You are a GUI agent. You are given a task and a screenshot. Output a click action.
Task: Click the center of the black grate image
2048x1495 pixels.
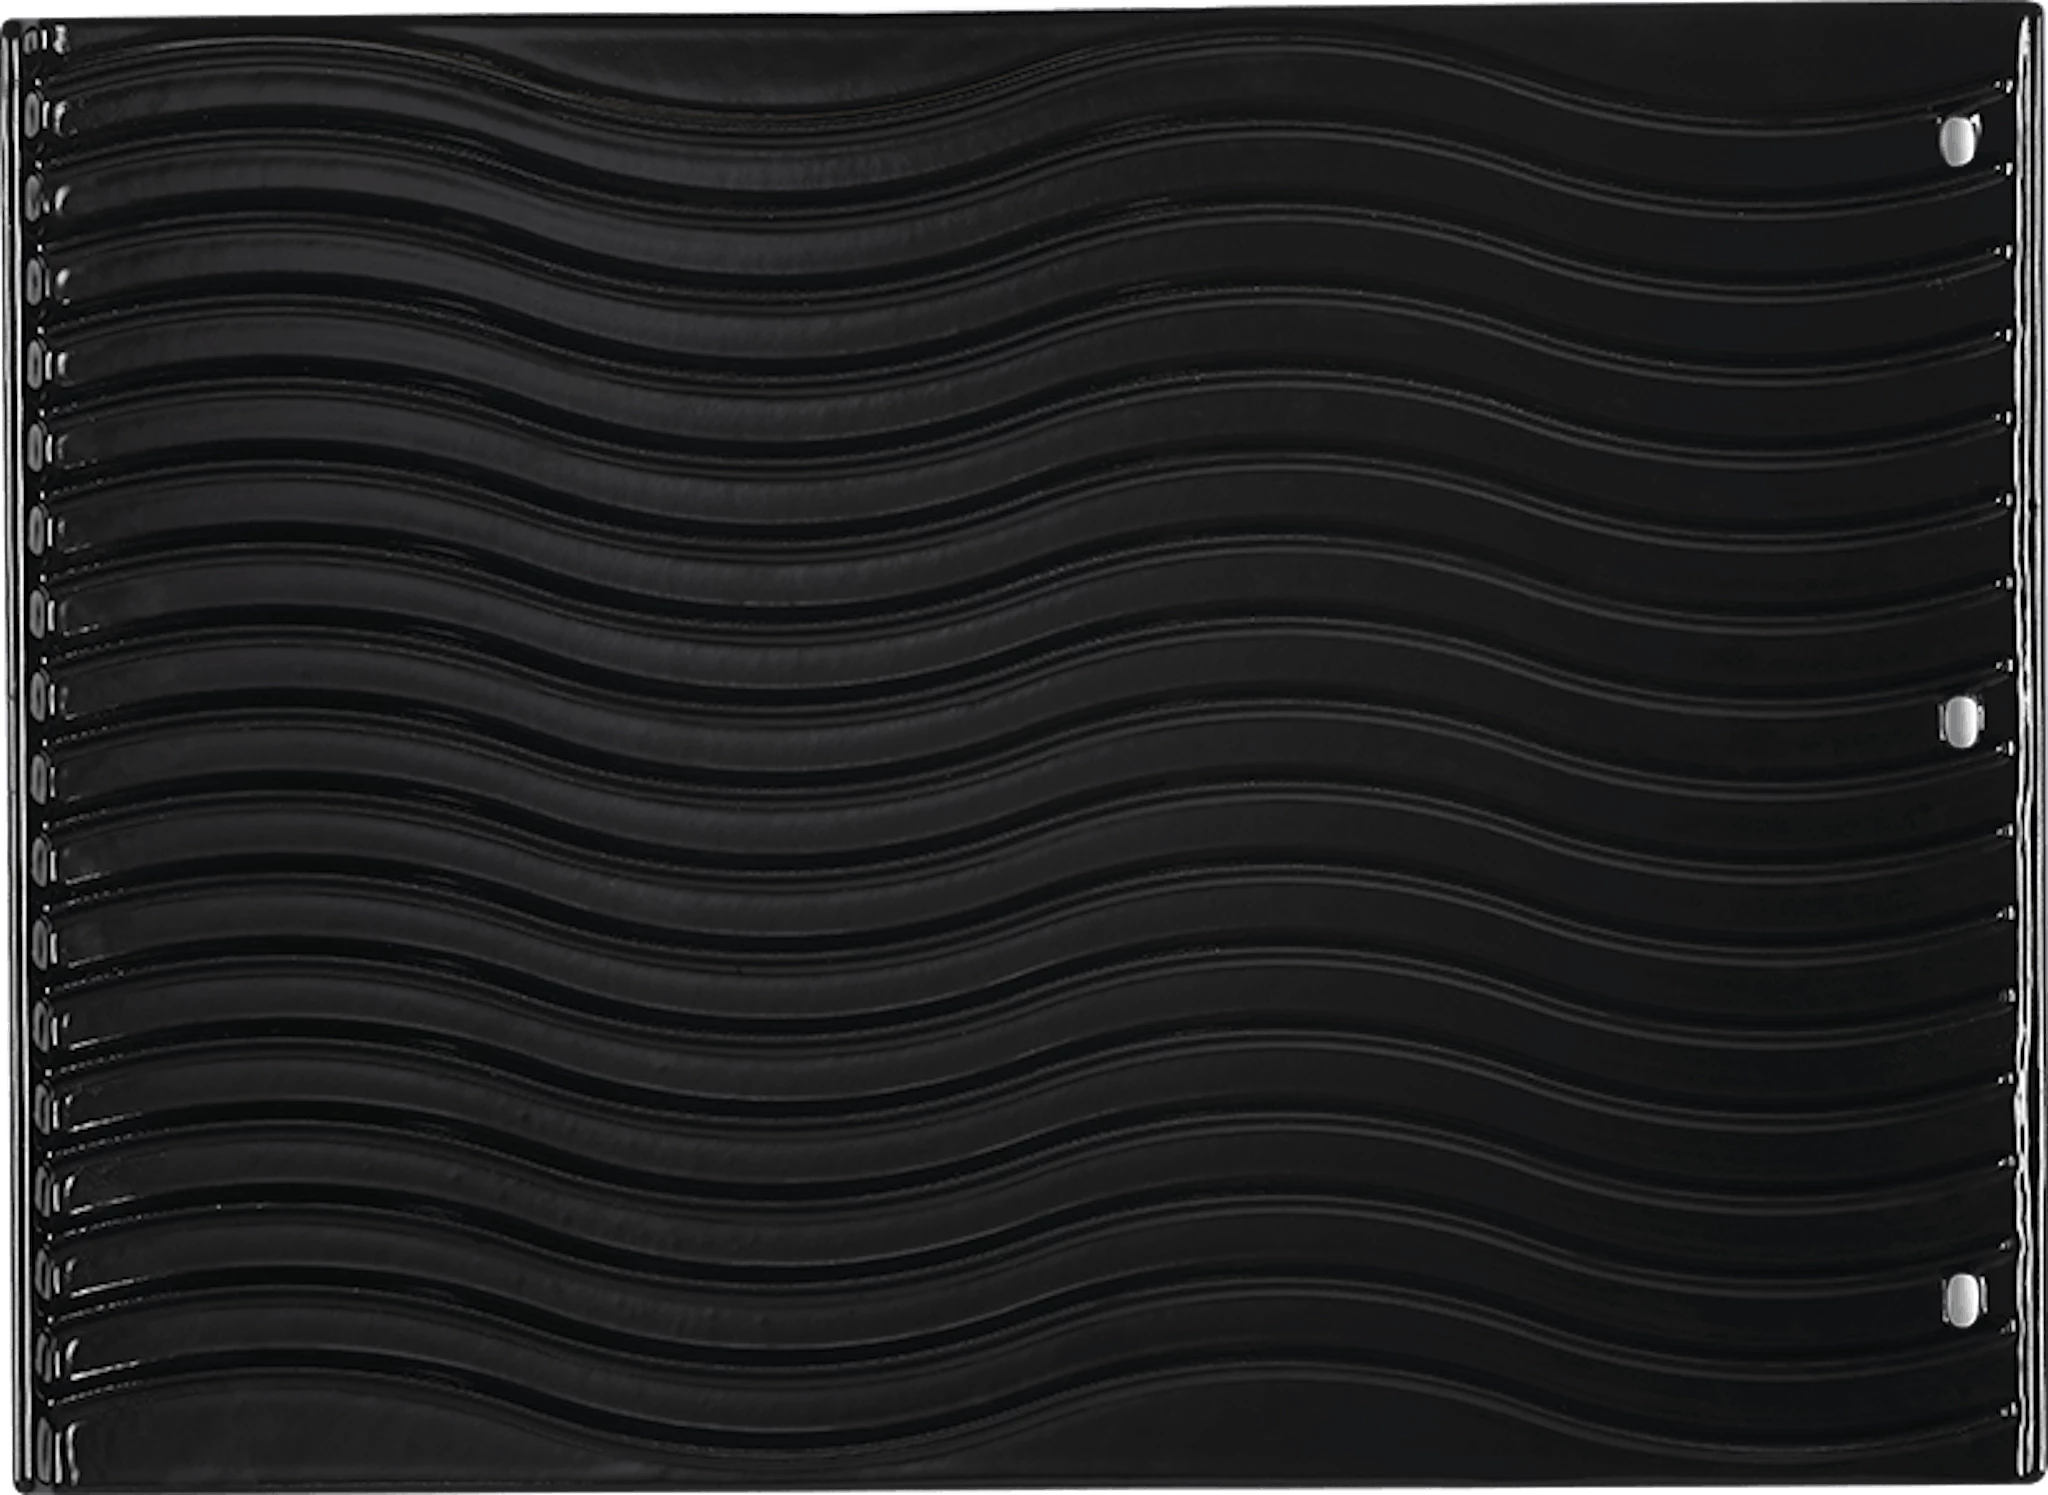click(x=1024, y=747)
